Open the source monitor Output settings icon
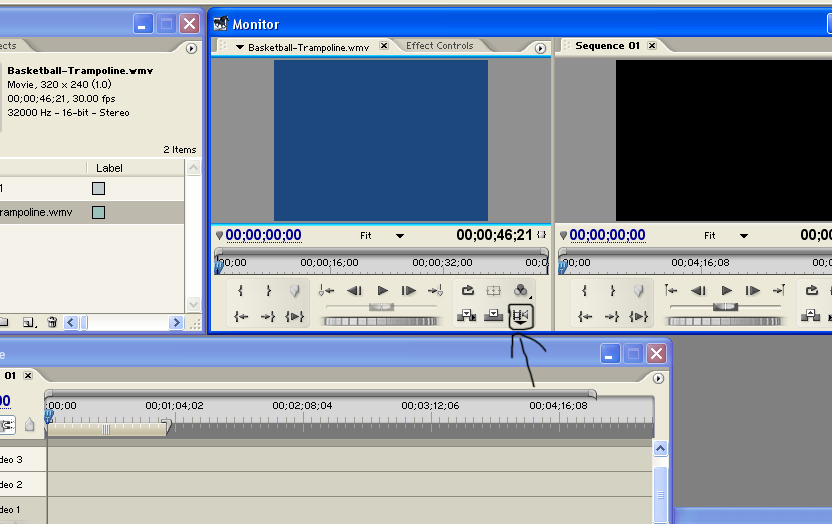The image size is (832, 524). (520, 291)
